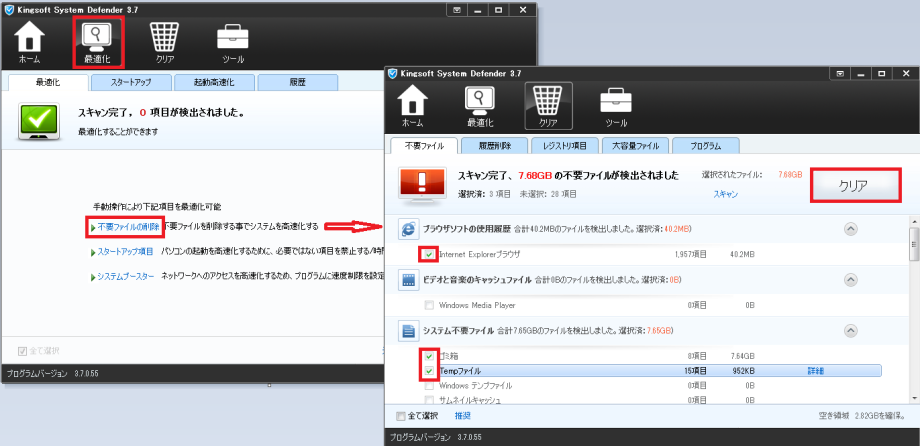Enable the Windows Media Player checkbox

429,304
